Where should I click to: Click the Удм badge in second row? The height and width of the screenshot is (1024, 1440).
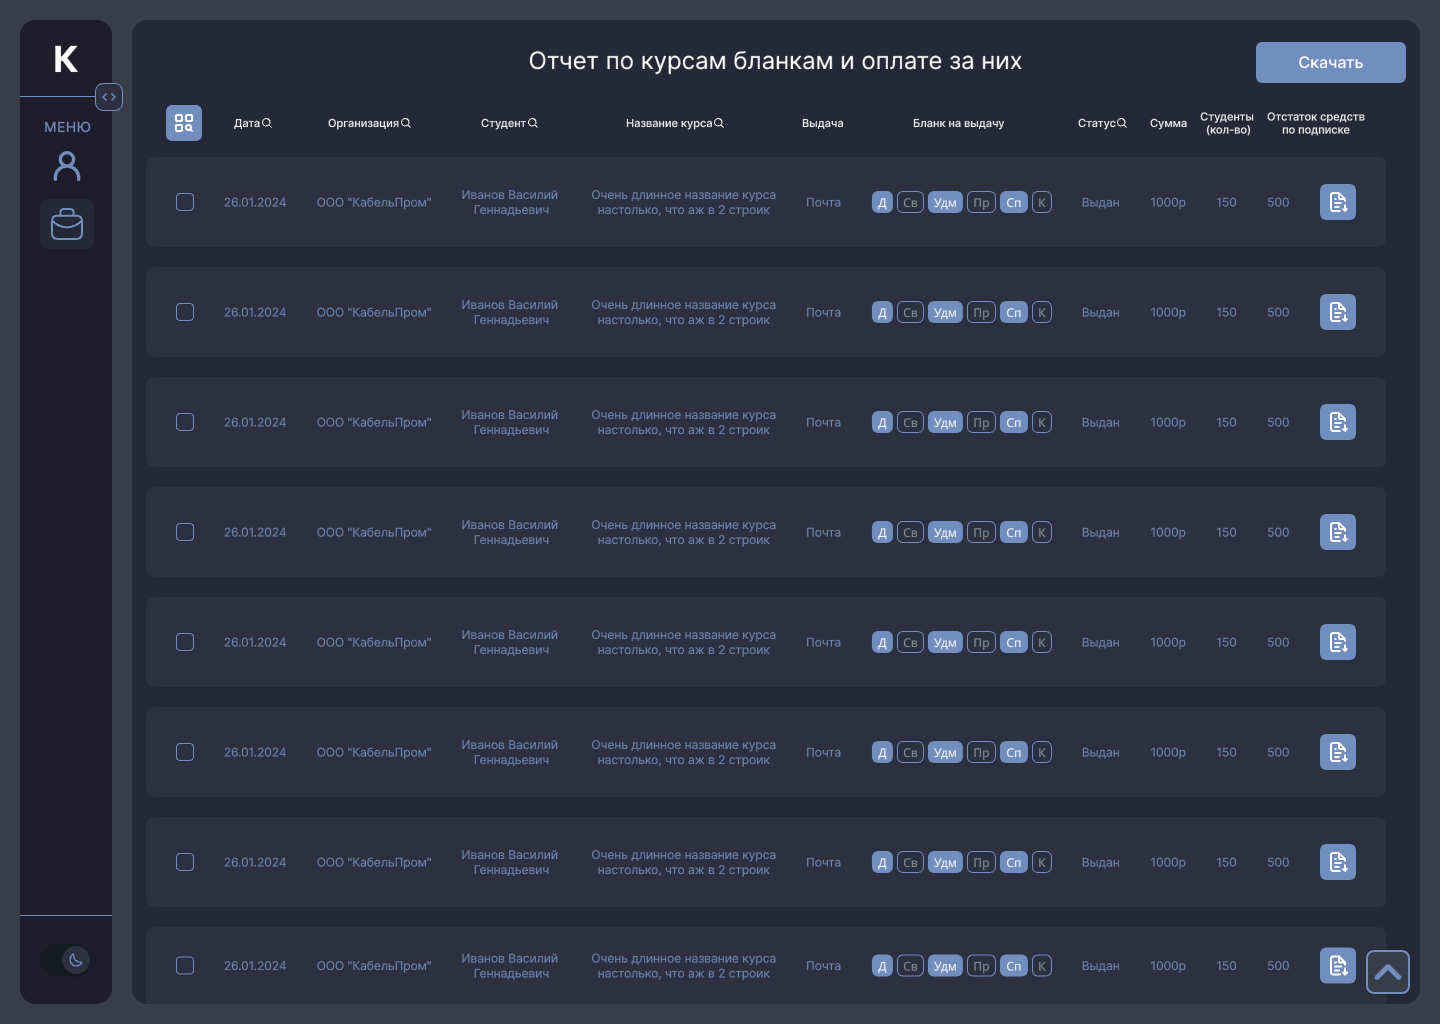pyautogui.click(x=945, y=313)
